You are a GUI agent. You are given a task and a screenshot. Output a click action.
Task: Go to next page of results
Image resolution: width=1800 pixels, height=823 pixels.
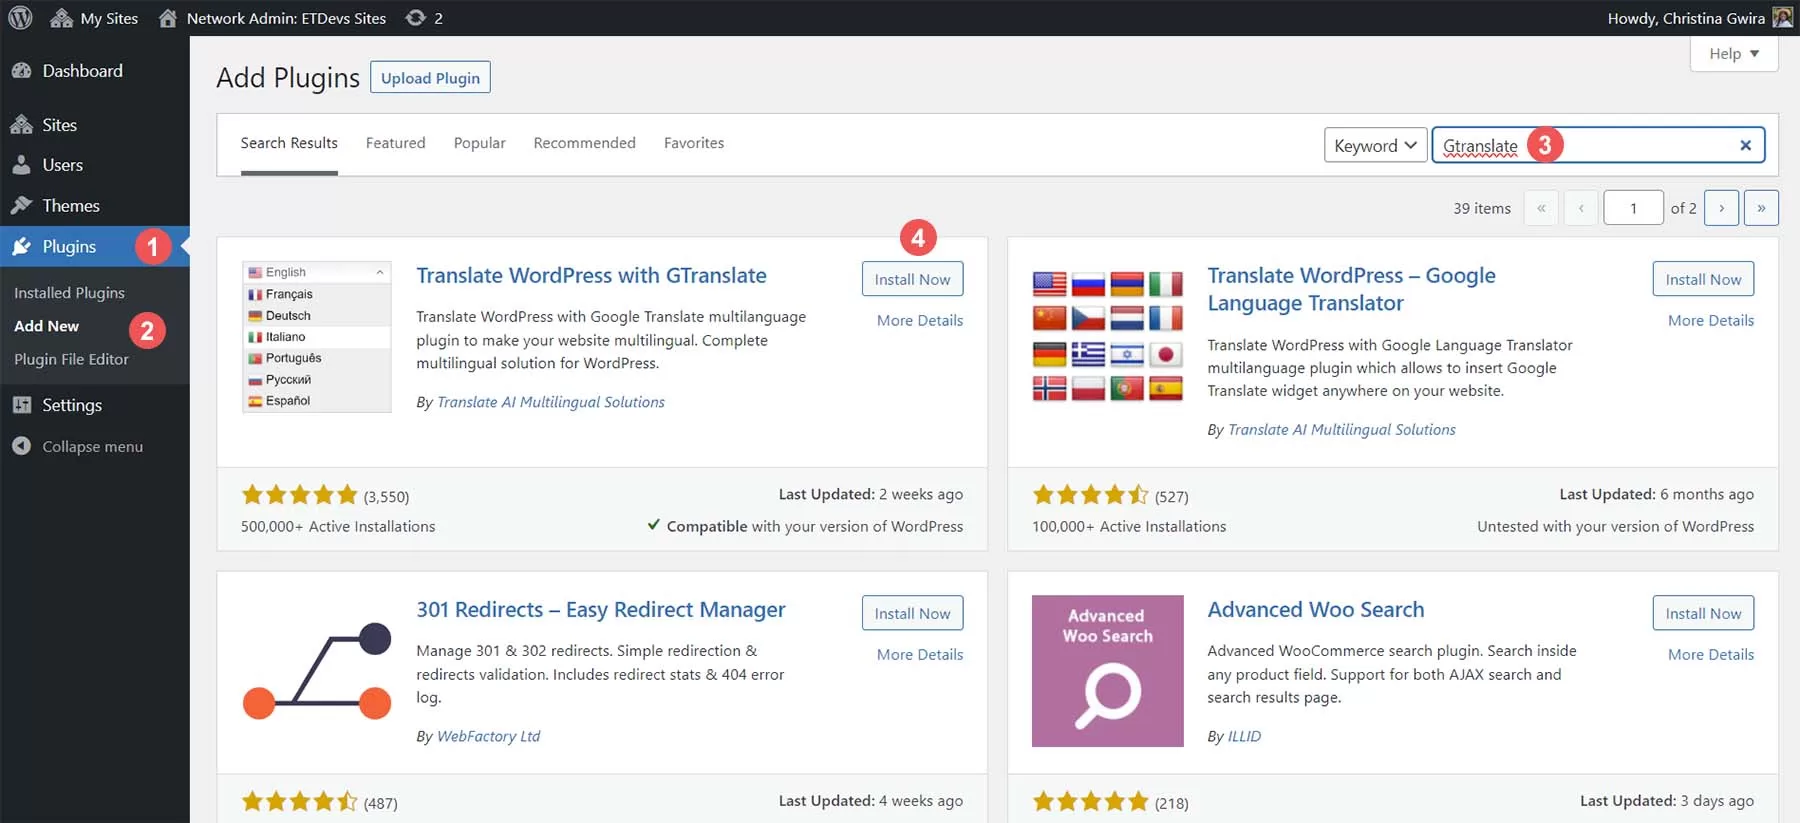click(x=1721, y=208)
